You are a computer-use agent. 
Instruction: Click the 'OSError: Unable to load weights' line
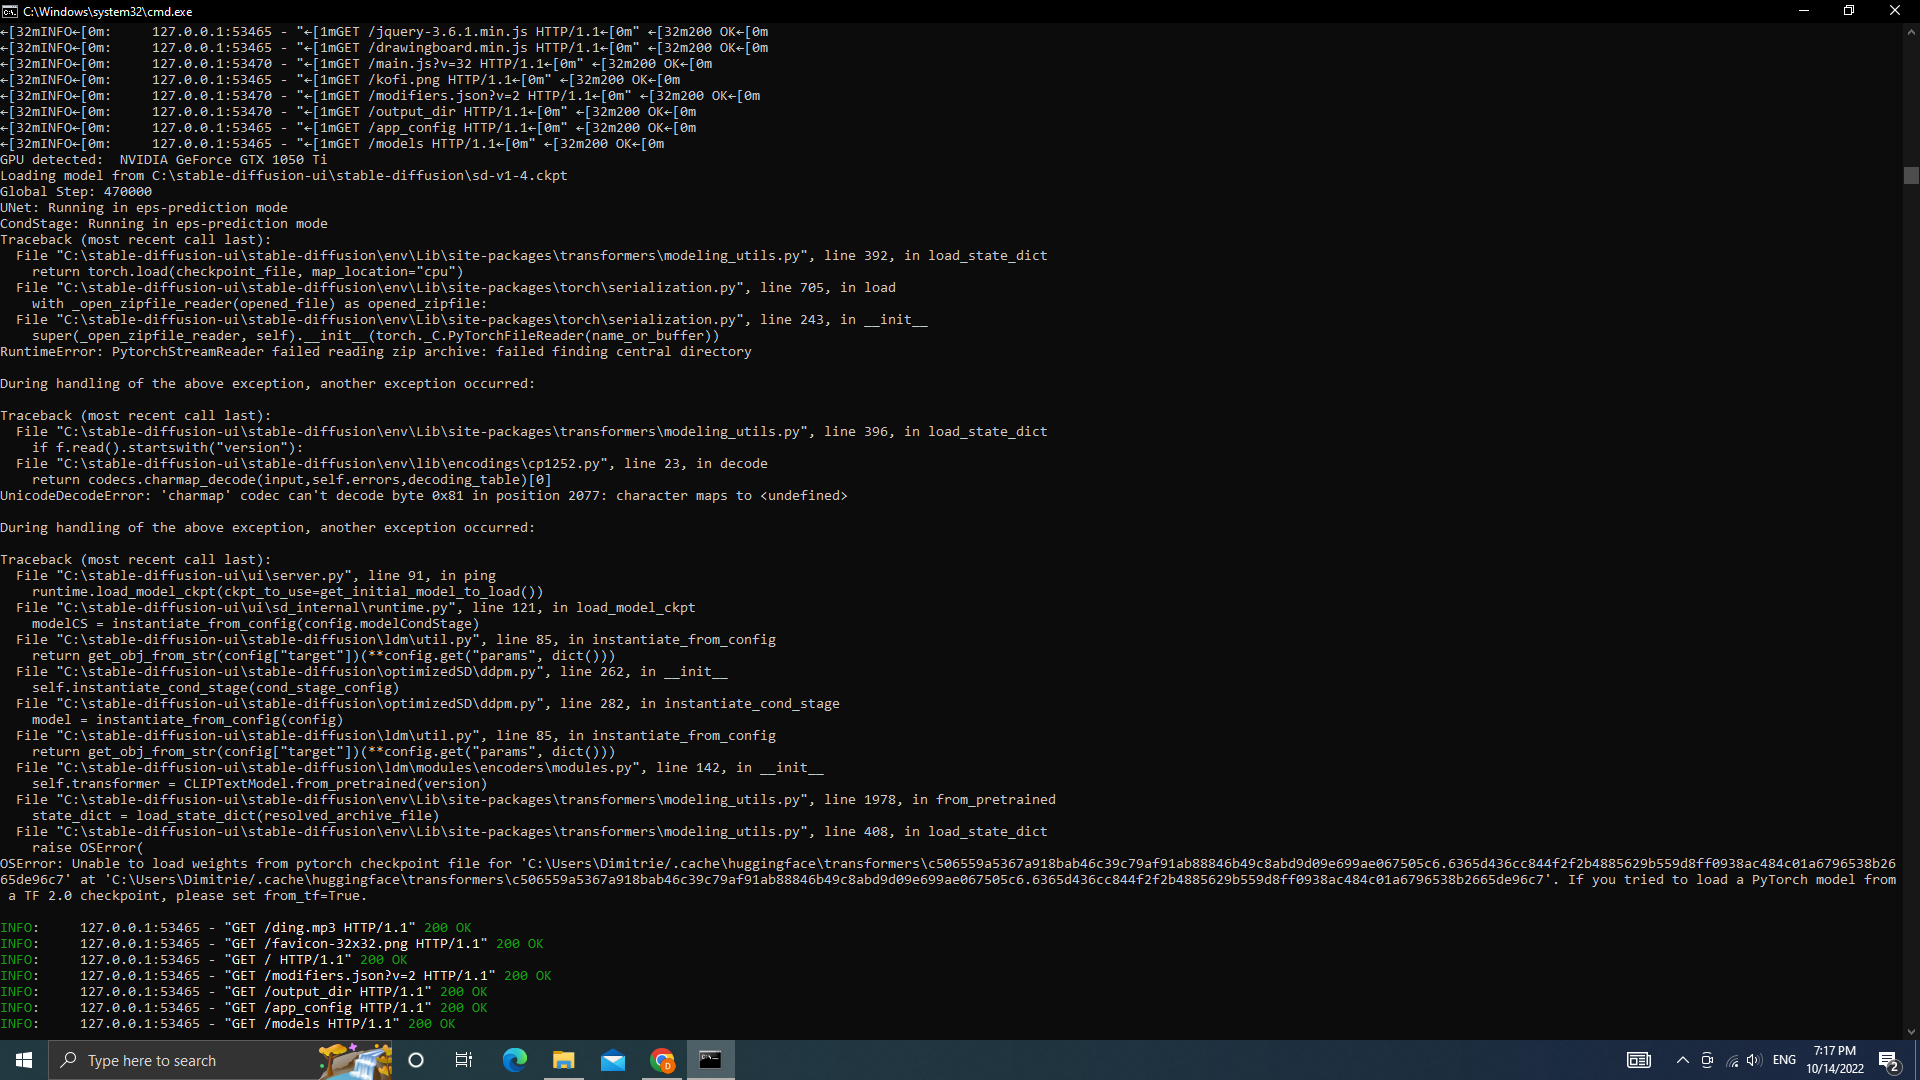948,879
